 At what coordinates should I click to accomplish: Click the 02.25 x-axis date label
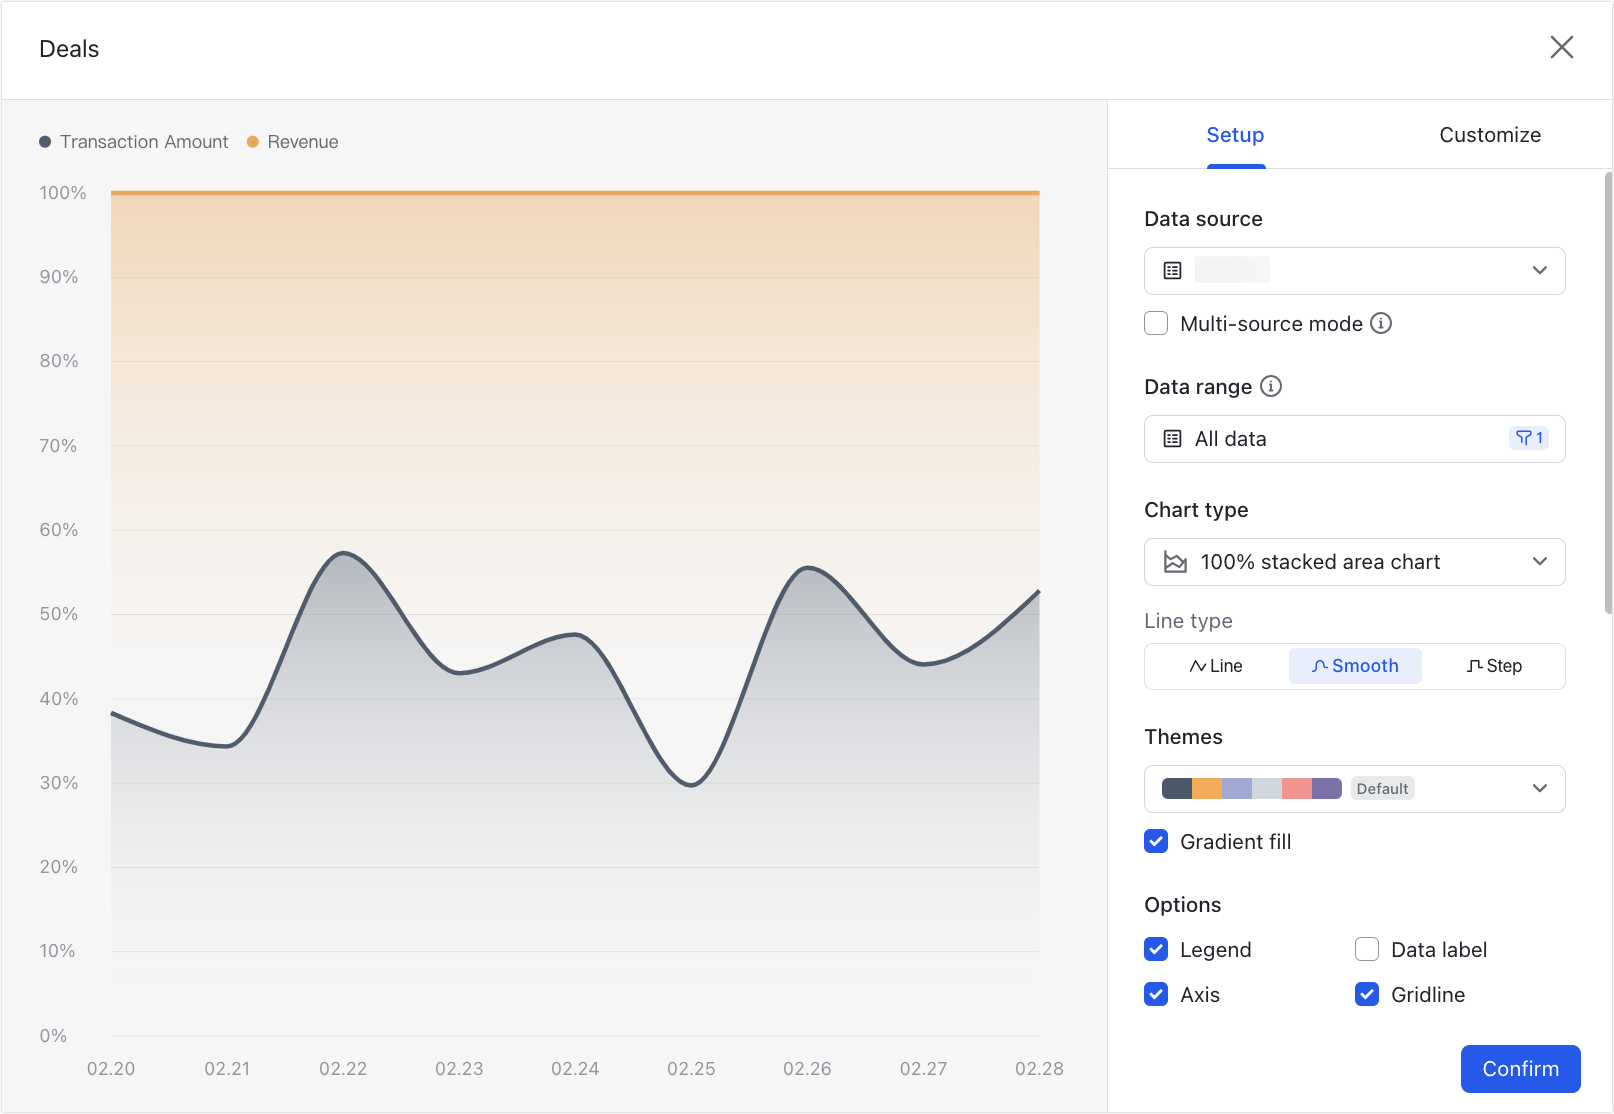point(691,1069)
